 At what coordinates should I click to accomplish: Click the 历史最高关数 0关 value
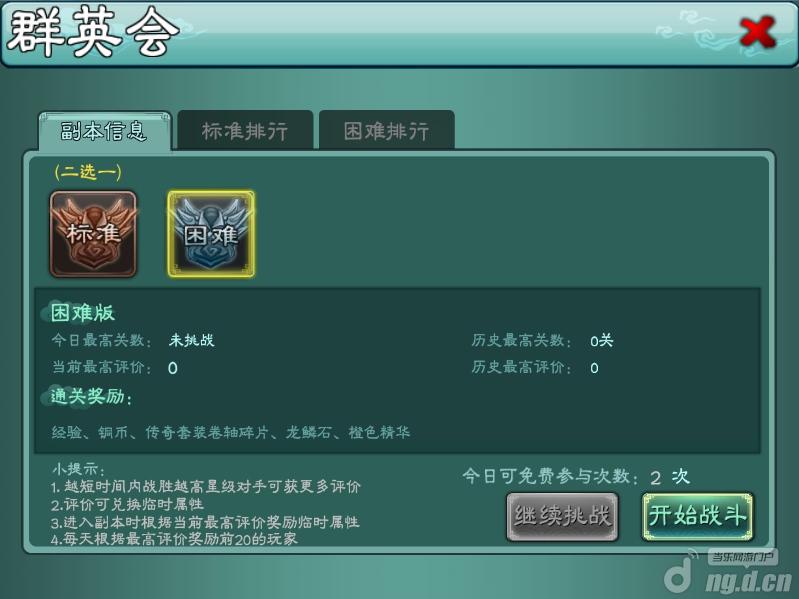tap(601, 341)
